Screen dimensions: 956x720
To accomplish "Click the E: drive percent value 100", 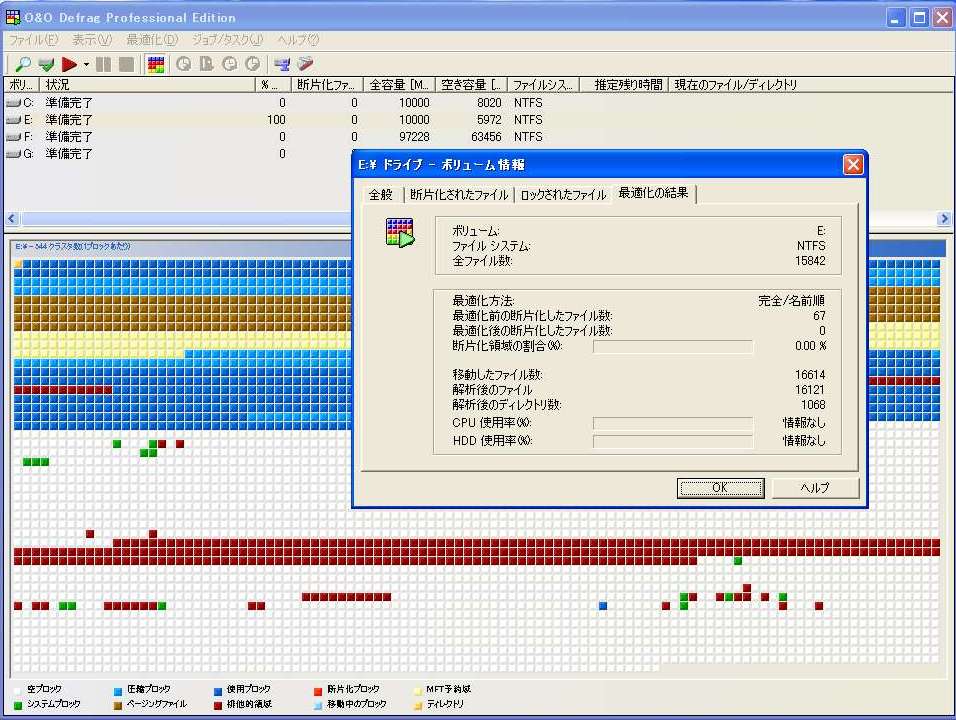I will (x=276, y=120).
